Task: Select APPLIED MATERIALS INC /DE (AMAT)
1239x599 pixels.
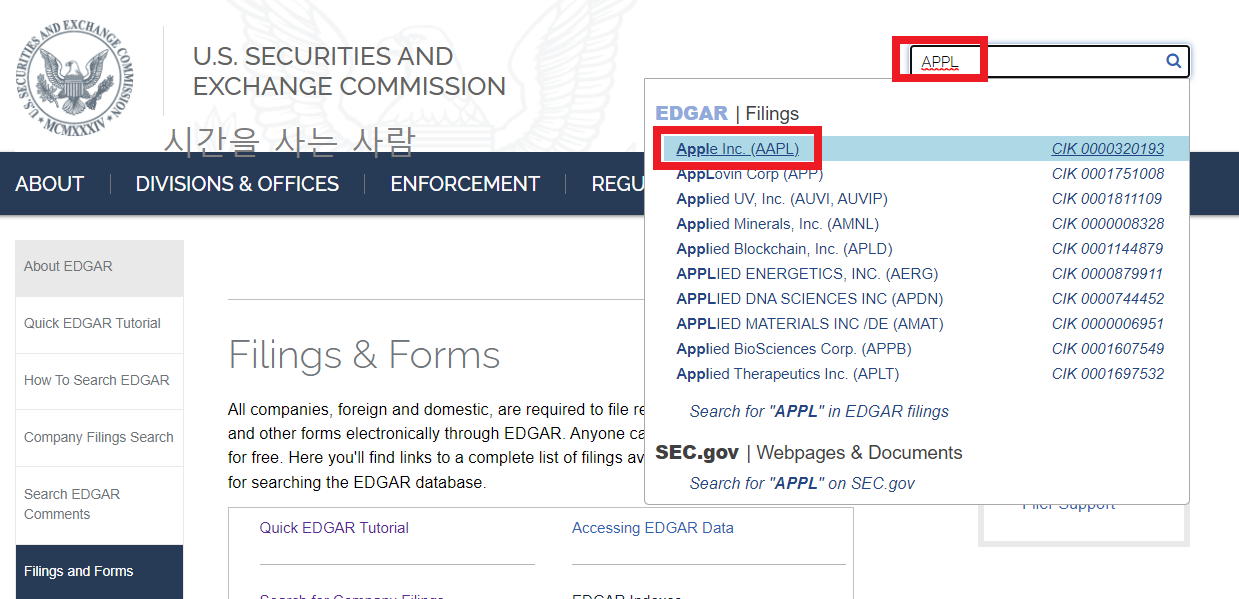Action: coord(809,324)
